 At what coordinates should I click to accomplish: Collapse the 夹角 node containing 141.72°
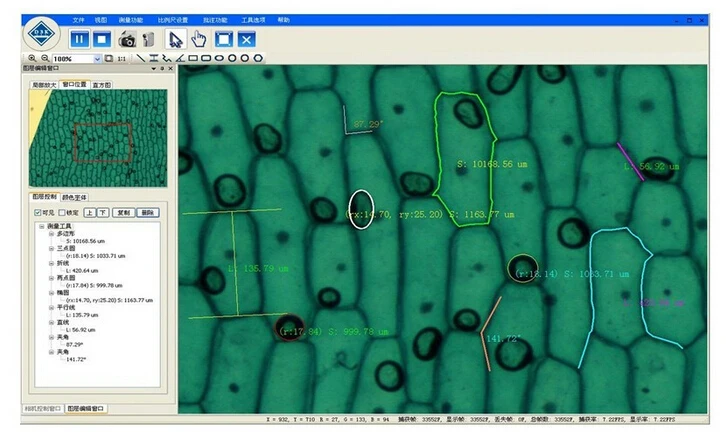coord(51,352)
